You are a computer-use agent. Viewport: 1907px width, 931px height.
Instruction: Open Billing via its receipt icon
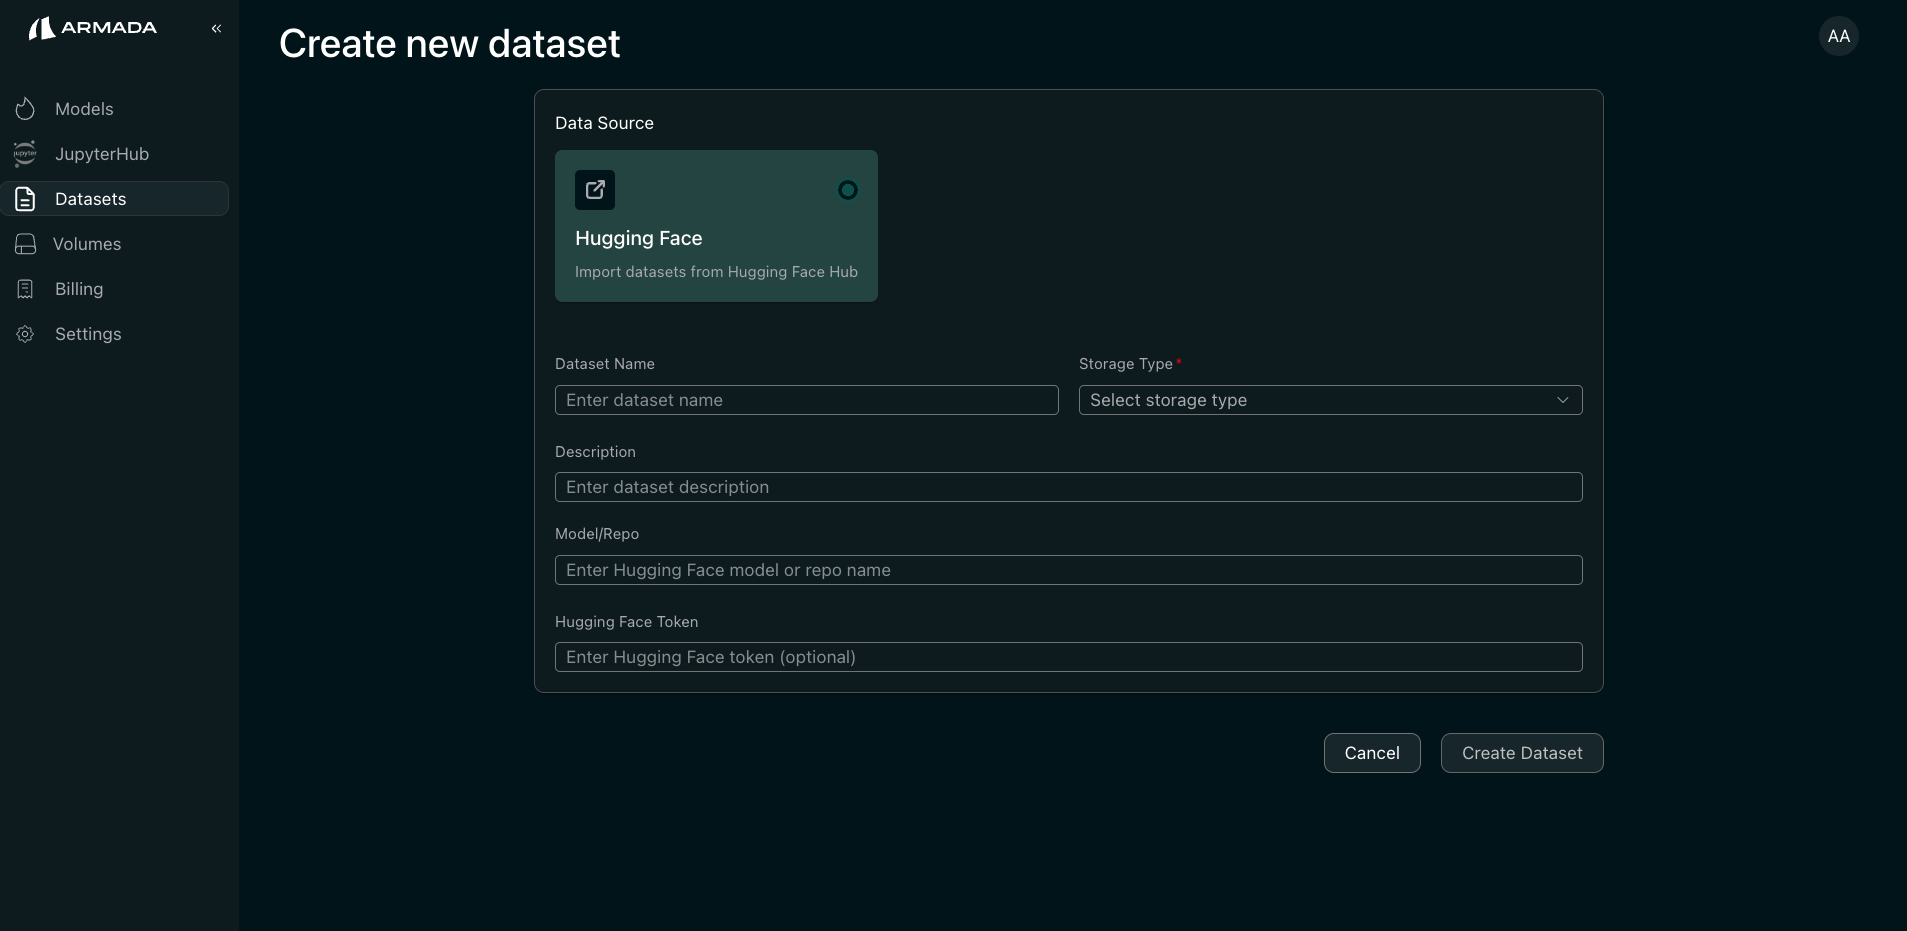[25, 289]
